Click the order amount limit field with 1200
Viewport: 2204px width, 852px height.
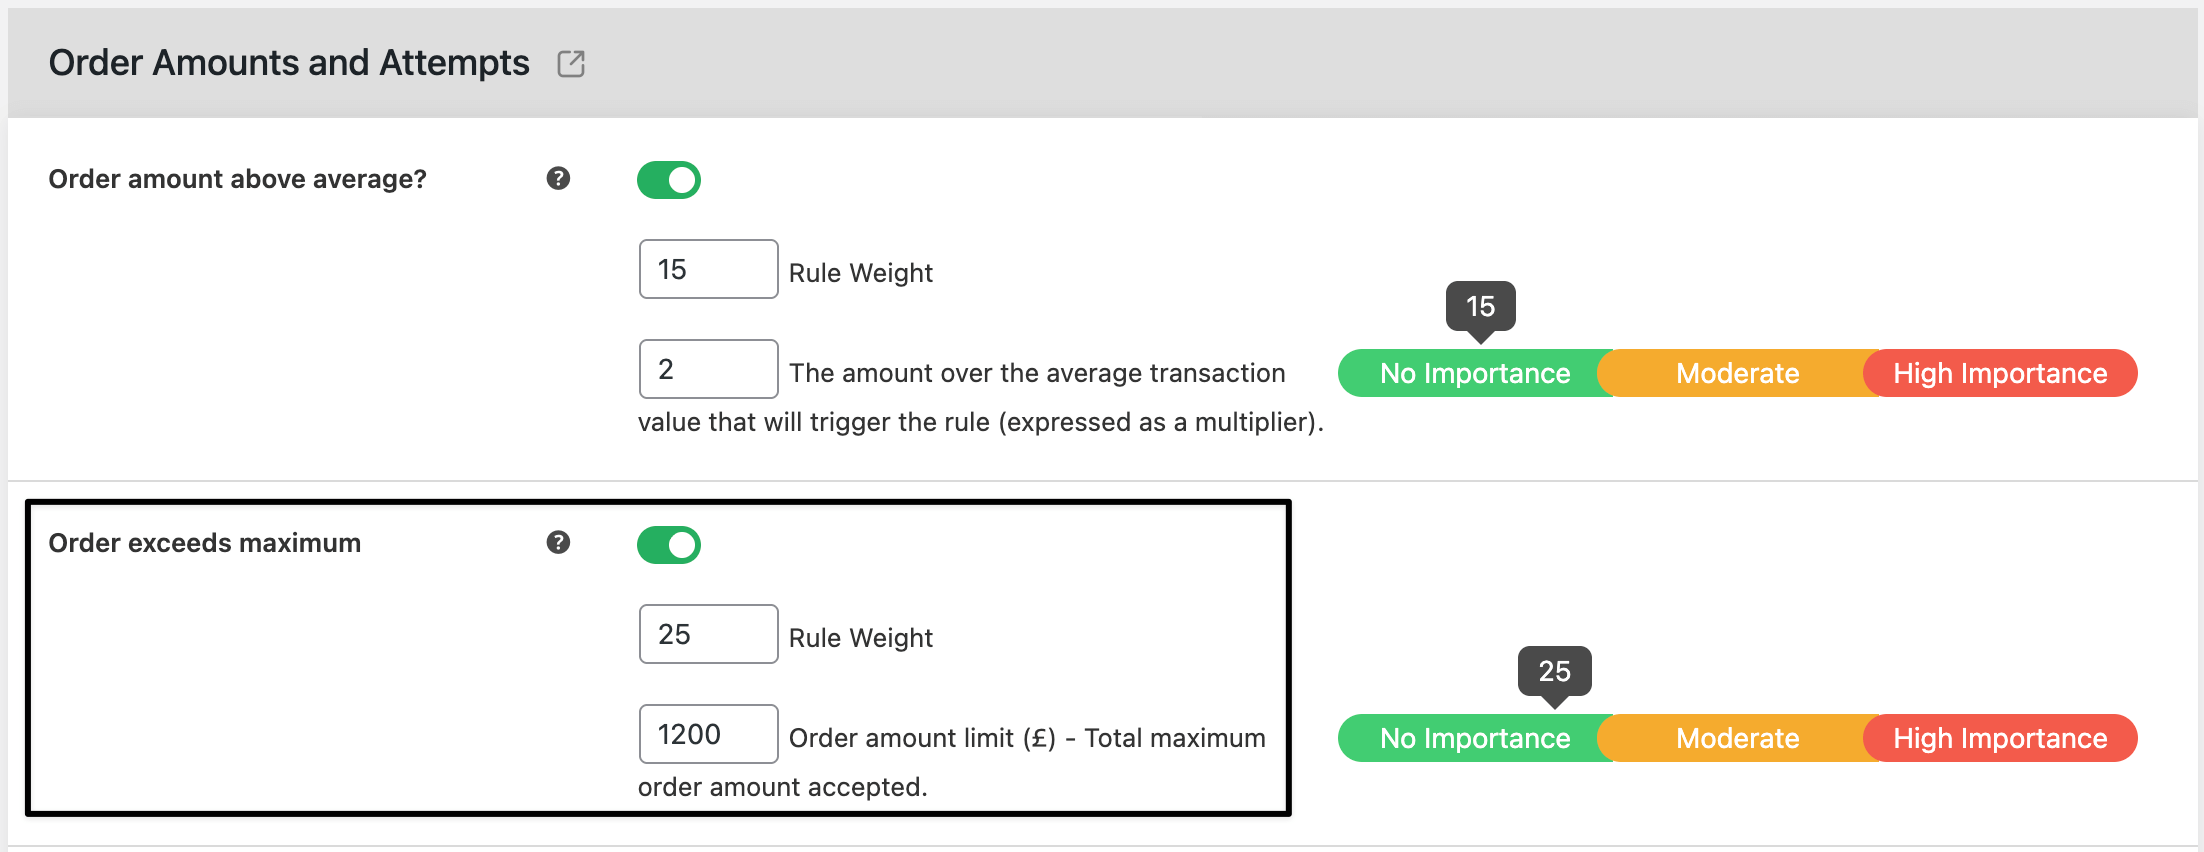pos(709,734)
